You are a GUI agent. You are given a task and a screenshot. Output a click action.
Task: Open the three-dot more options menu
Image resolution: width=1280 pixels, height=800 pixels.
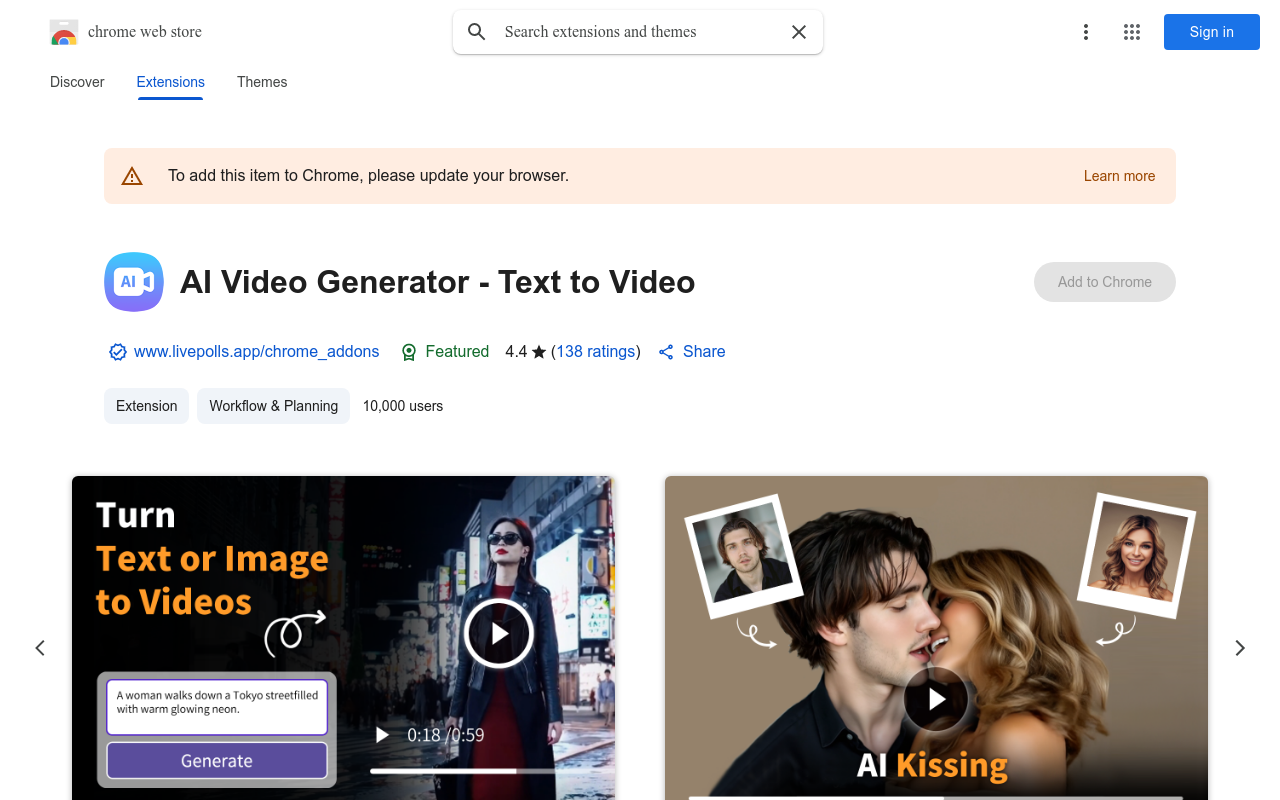point(1086,32)
